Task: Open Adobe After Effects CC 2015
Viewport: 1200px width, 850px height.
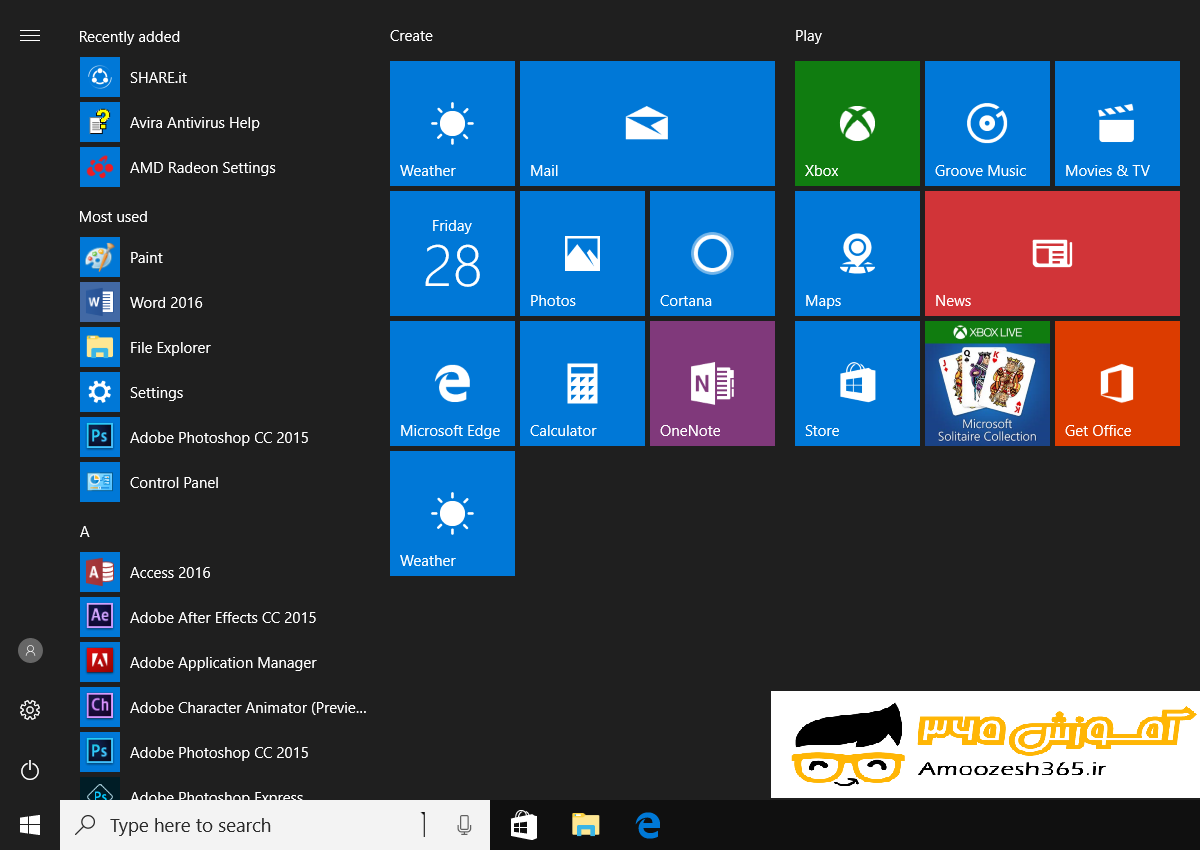Action: [x=225, y=617]
